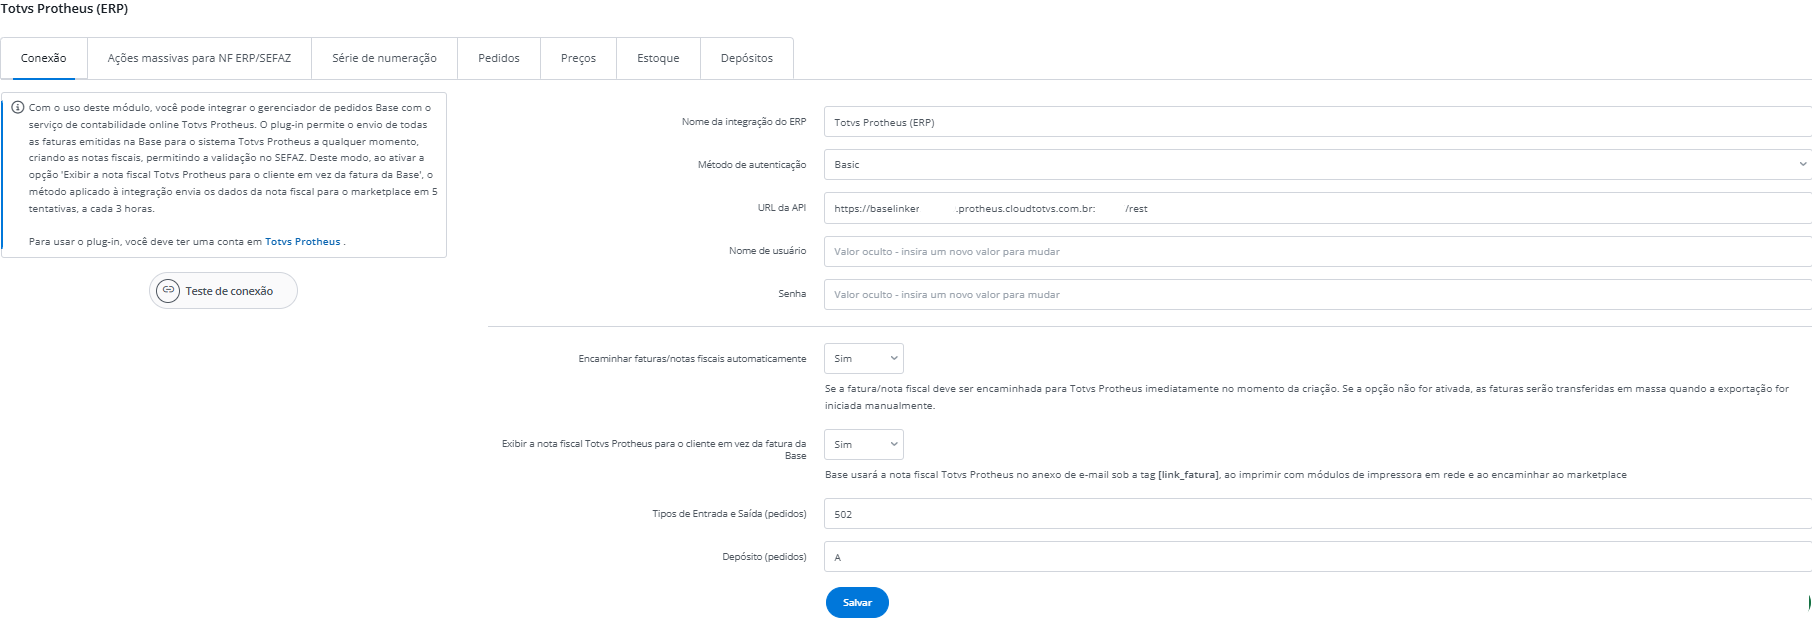Select the Preços tab

[578, 58]
